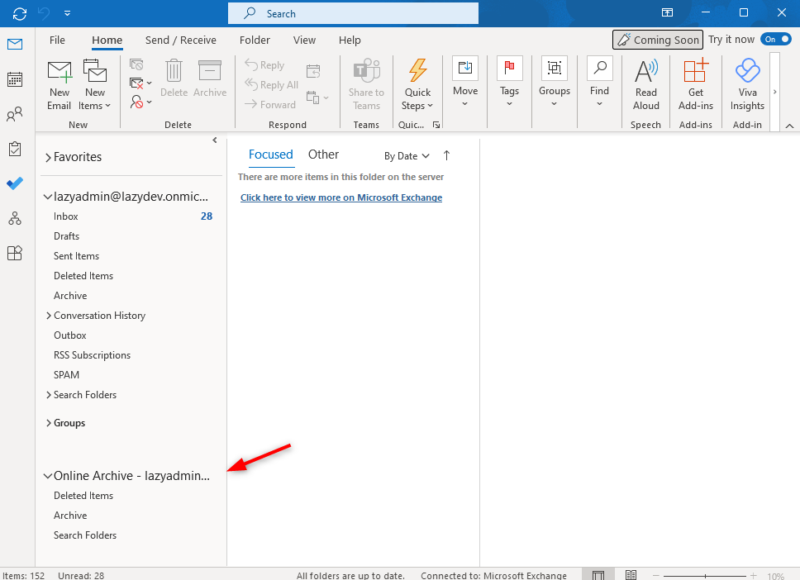Share the message to Teams
This screenshot has height=580, width=800.
(x=366, y=84)
